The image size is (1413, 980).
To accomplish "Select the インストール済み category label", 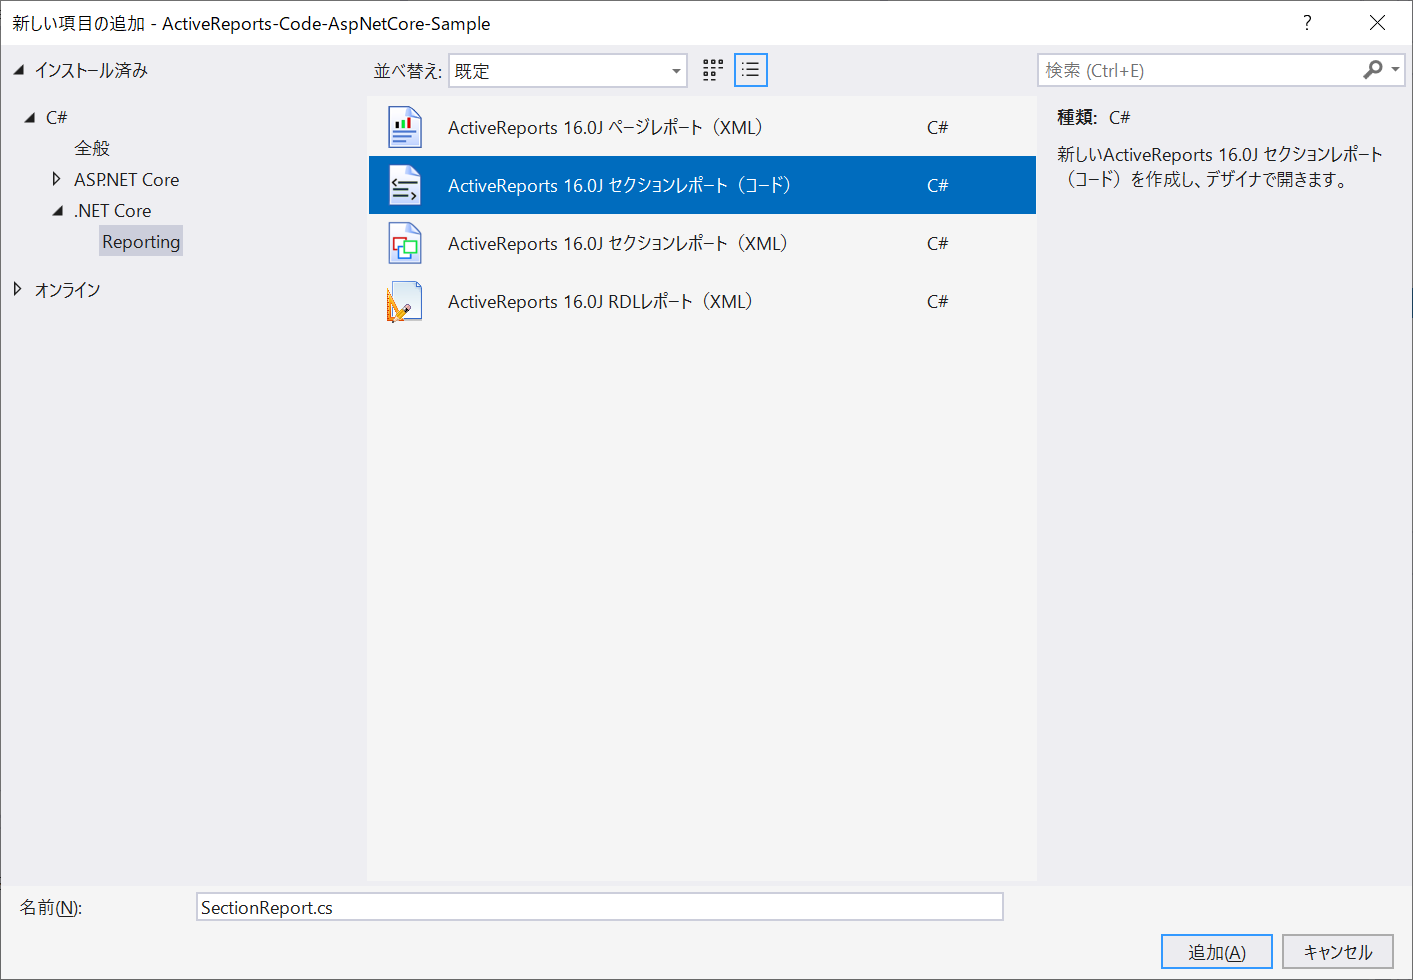I will click(91, 70).
